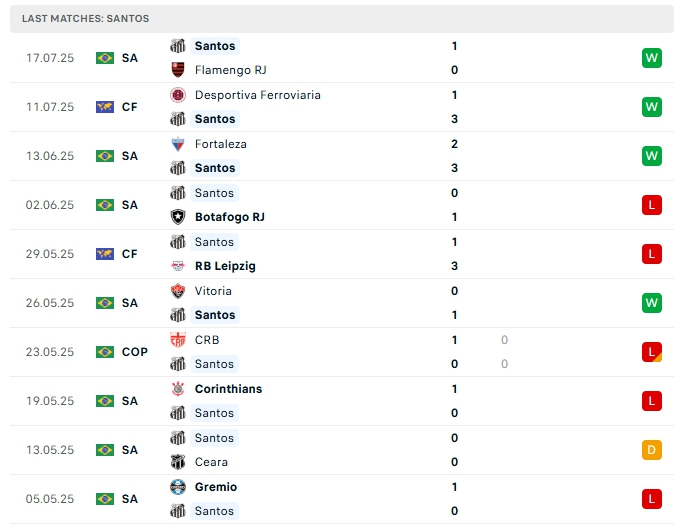Select the Corinthians team name
Viewport: 685px width, 527px height.
(228, 389)
